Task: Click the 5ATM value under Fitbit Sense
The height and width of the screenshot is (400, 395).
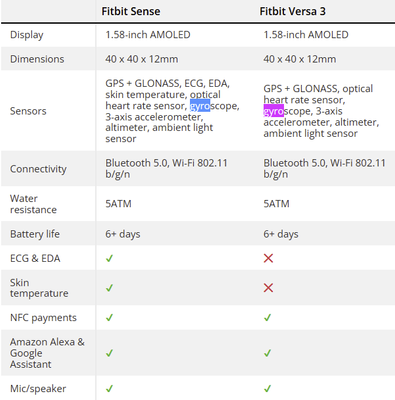Action: click(x=118, y=204)
